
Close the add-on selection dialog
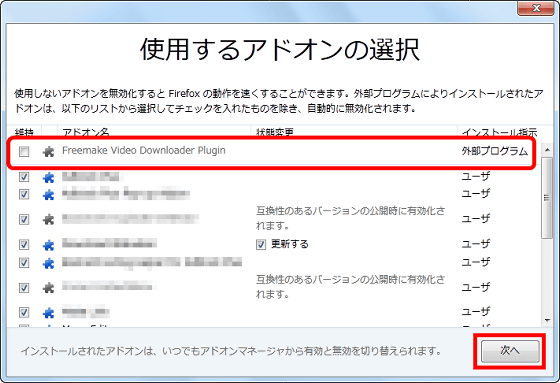(x=535, y=8)
